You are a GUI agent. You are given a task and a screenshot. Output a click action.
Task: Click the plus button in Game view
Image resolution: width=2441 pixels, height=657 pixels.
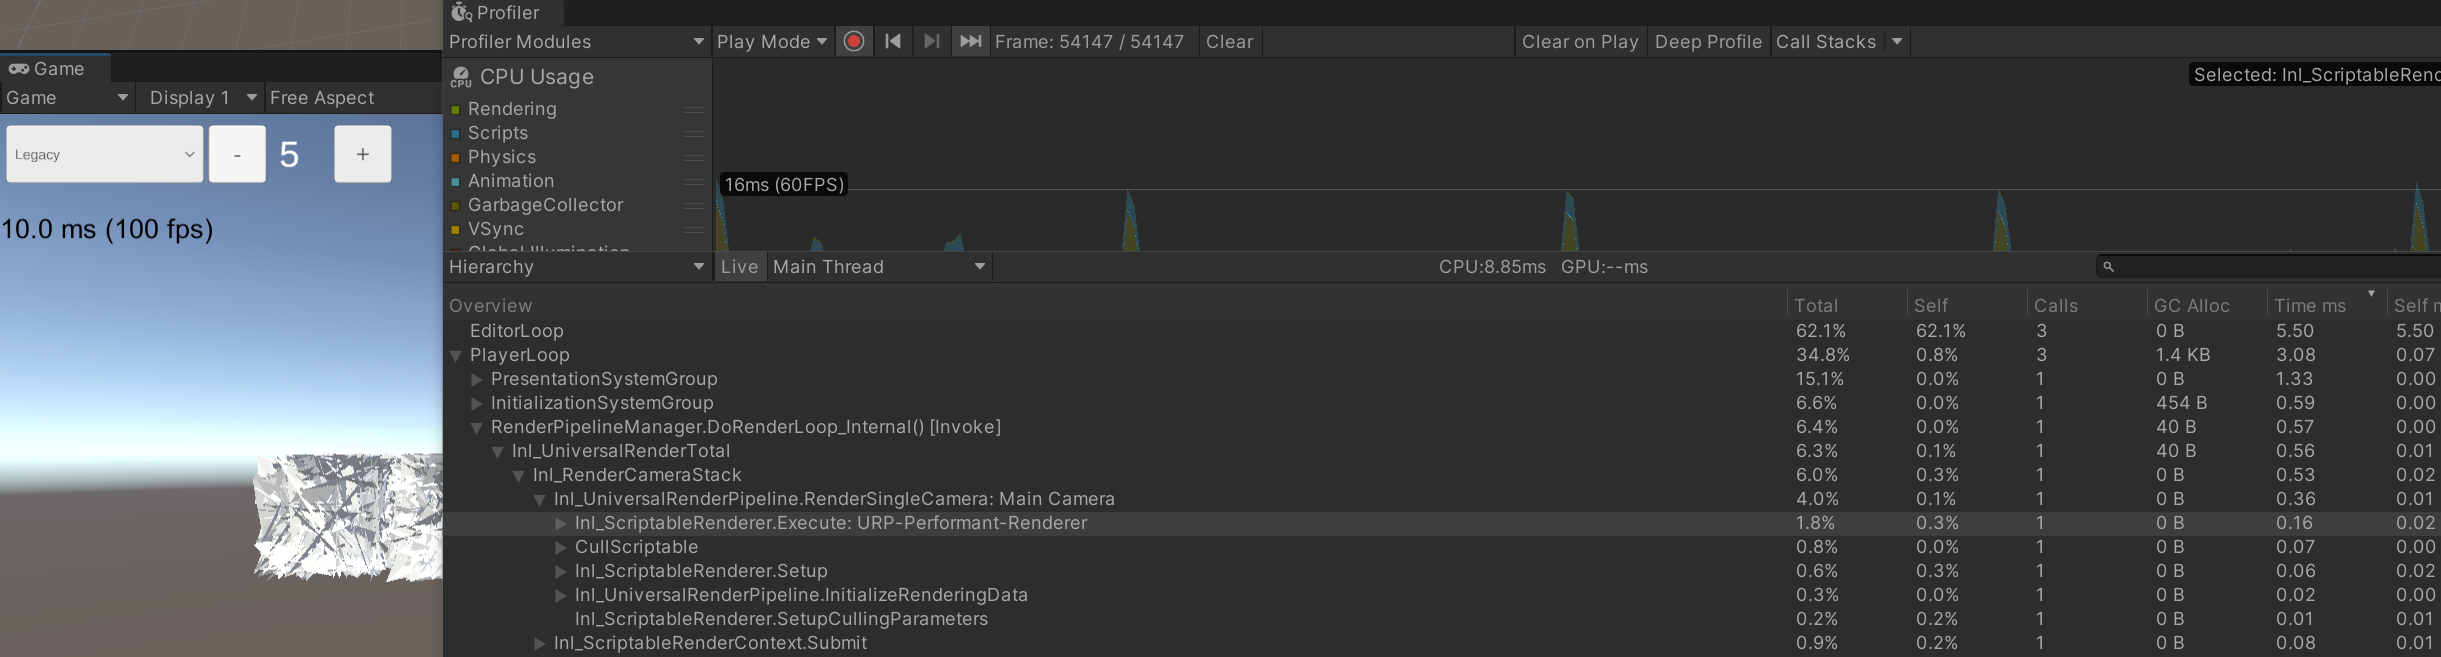tap(362, 154)
